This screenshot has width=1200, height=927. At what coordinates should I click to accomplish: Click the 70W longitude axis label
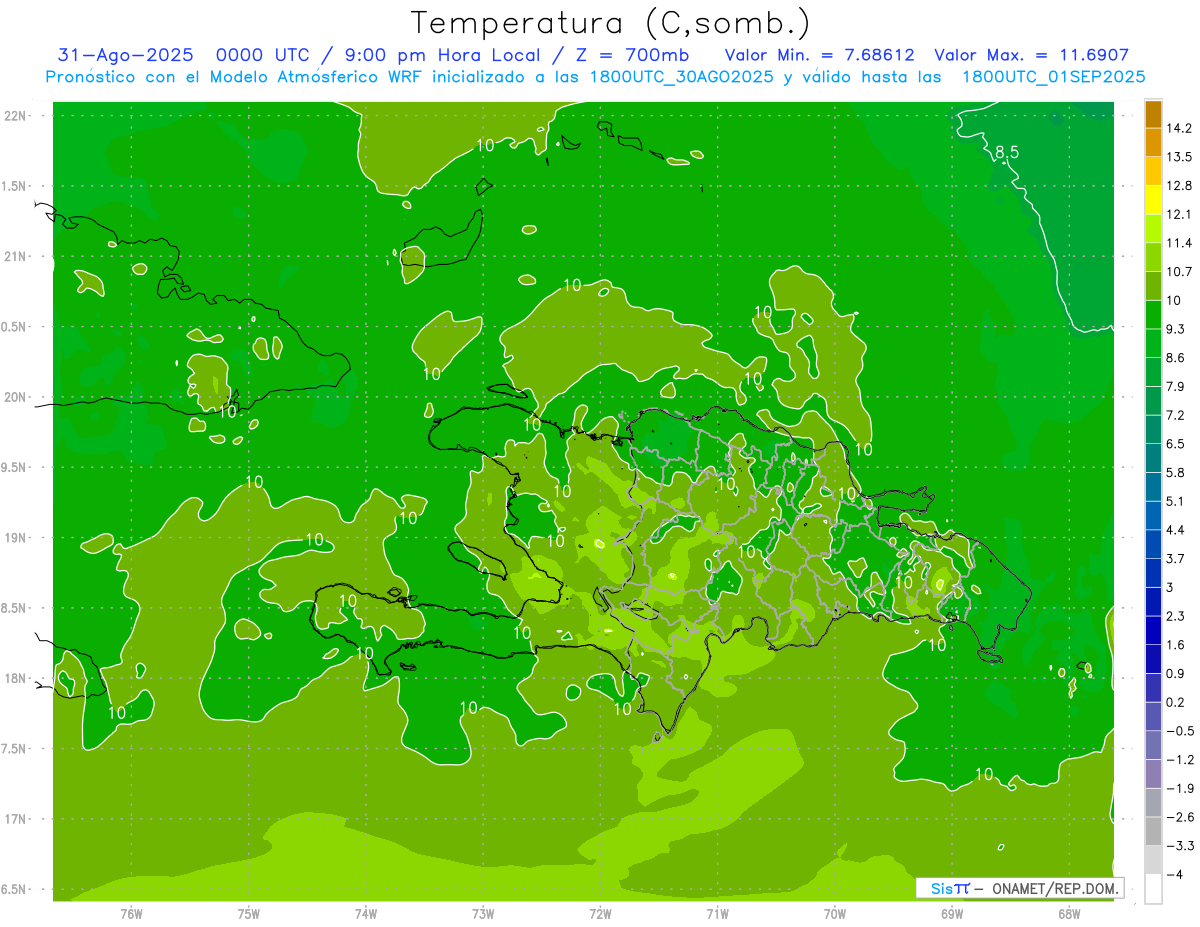pyautogui.click(x=835, y=913)
